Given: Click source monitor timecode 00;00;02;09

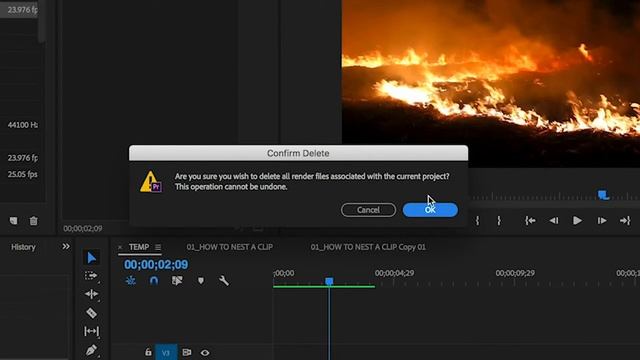Looking at the screenshot, I should [x=83, y=229].
